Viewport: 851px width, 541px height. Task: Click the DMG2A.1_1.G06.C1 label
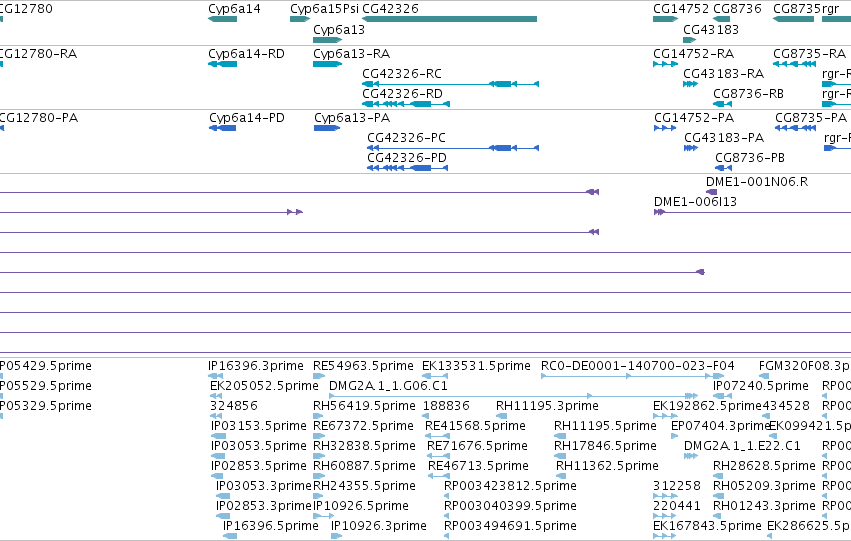tap(389, 386)
